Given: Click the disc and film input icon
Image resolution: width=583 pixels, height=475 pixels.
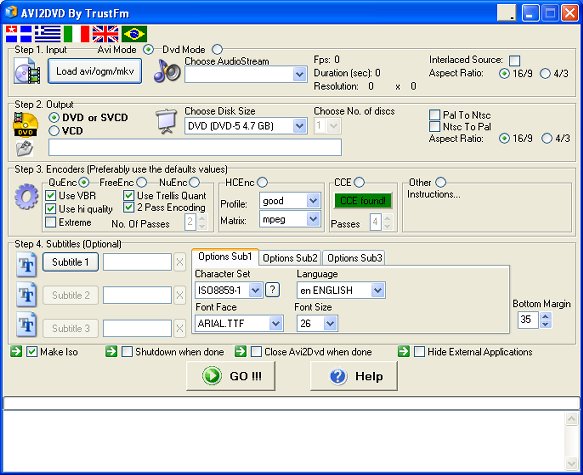Looking at the screenshot, I should click(x=27, y=72).
